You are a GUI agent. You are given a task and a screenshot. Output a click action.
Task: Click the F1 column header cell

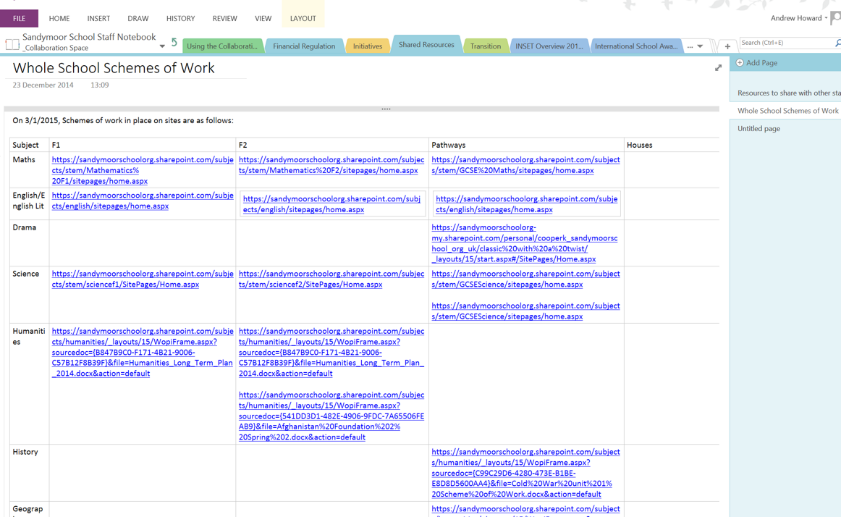(x=142, y=145)
